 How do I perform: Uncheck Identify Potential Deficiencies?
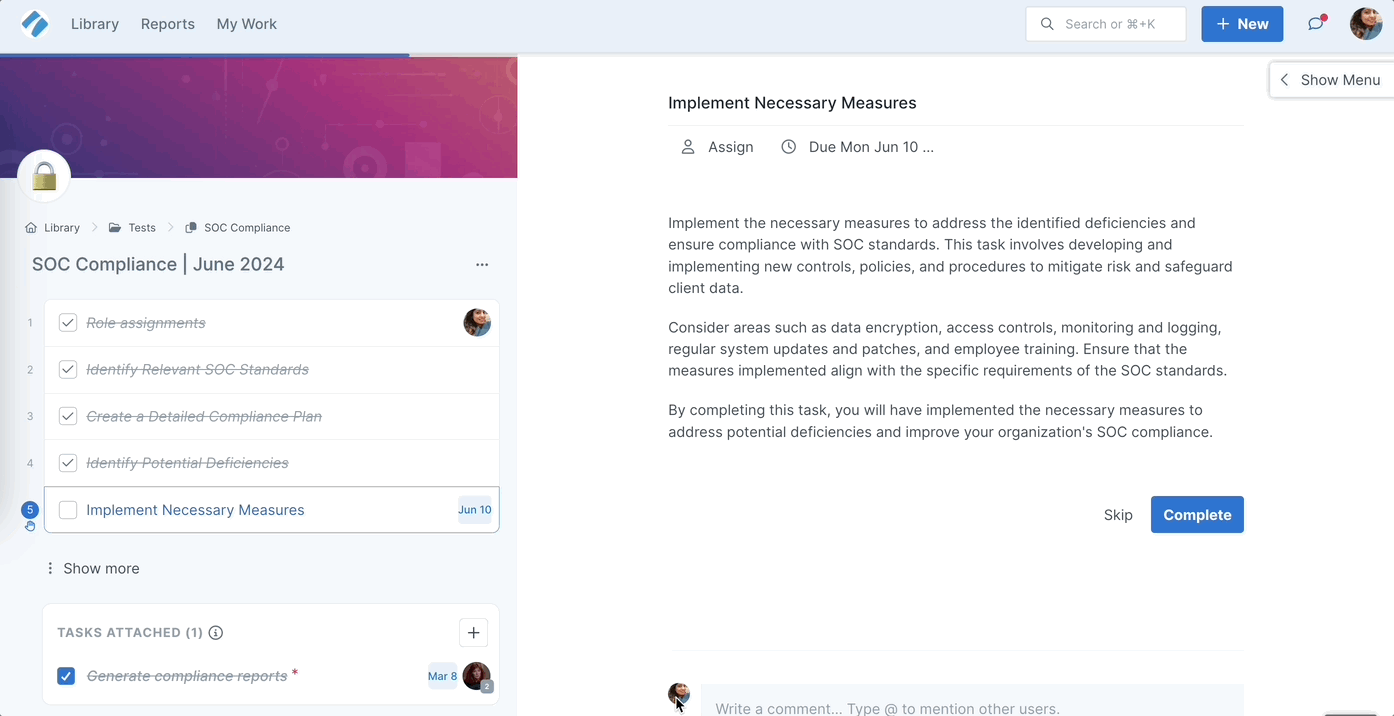tap(68, 463)
